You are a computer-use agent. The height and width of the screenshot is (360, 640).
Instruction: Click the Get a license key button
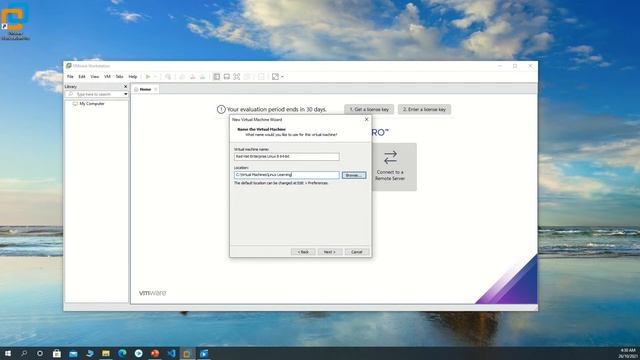(369, 109)
